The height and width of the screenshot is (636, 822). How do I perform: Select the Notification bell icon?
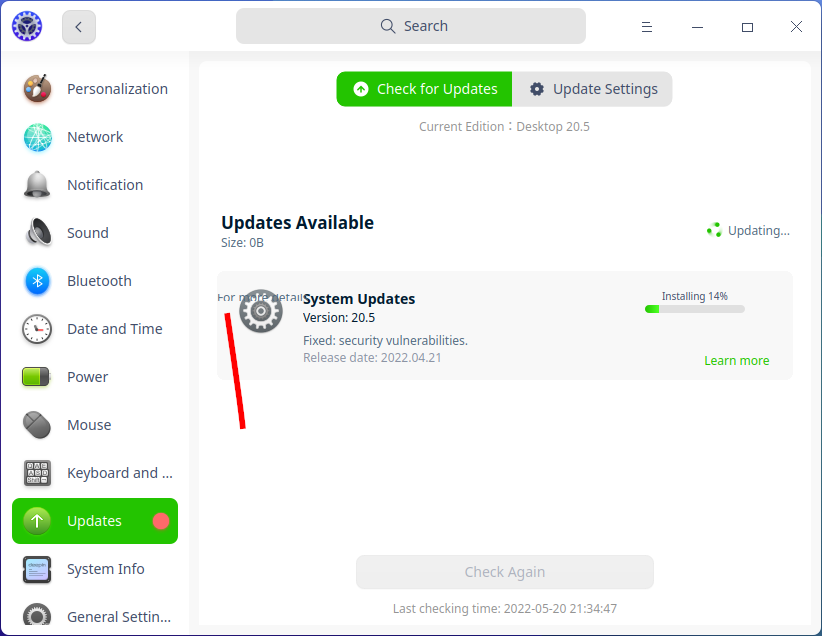[36, 185]
